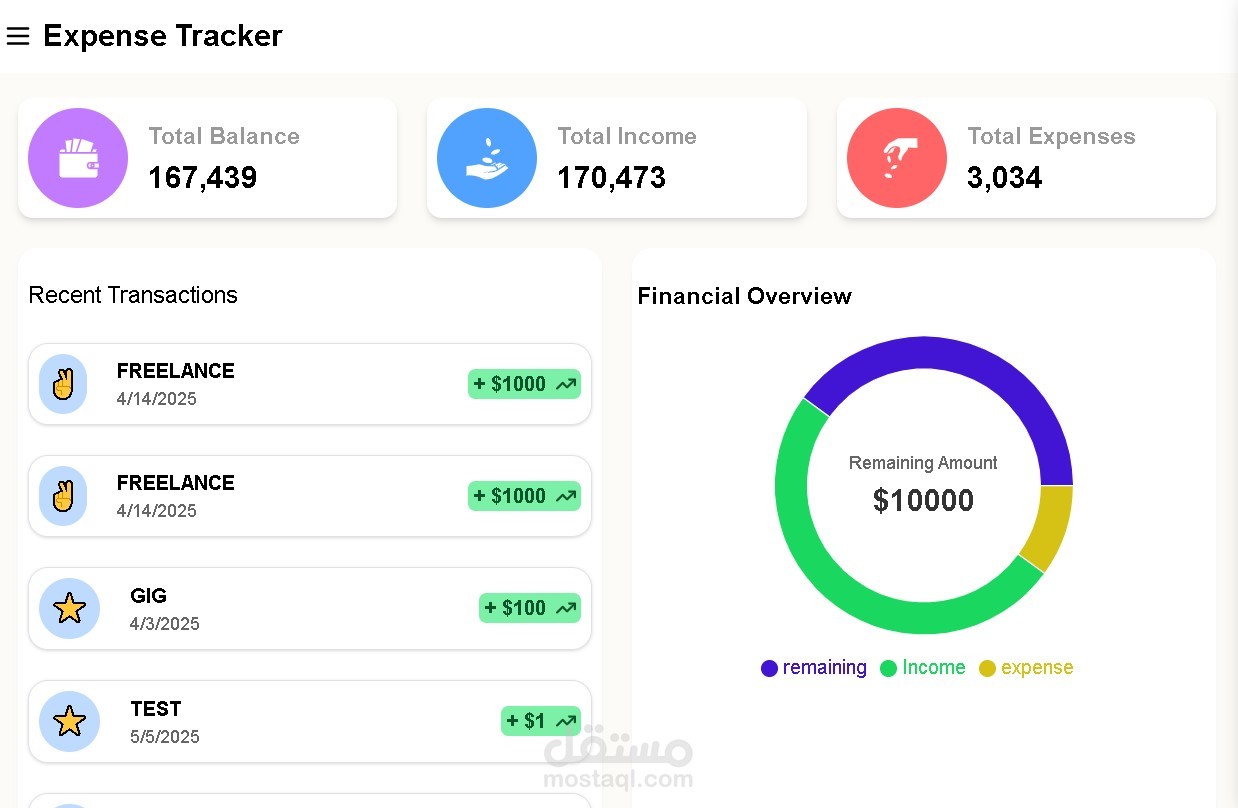Toggle the remaining legend label
Image resolution: width=1238 pixels, height=808 pixels.
coord(825,667)
